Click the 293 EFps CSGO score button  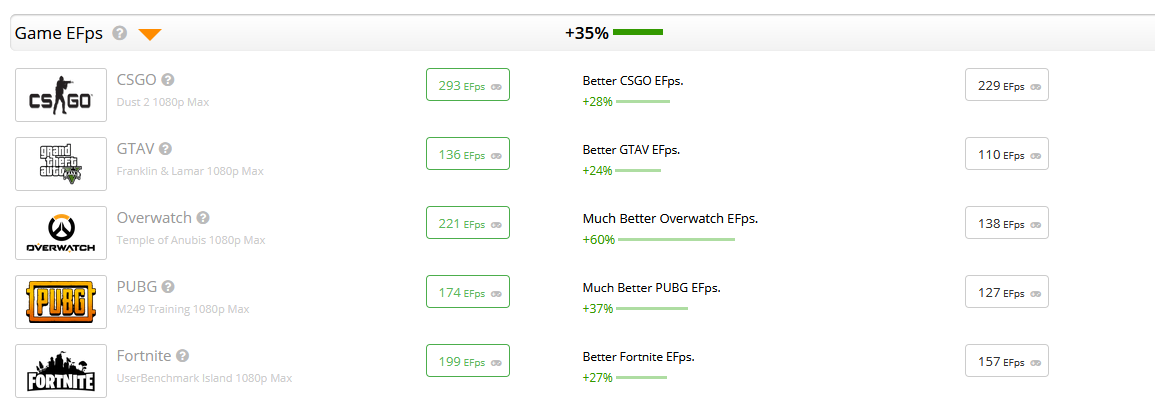467,86
